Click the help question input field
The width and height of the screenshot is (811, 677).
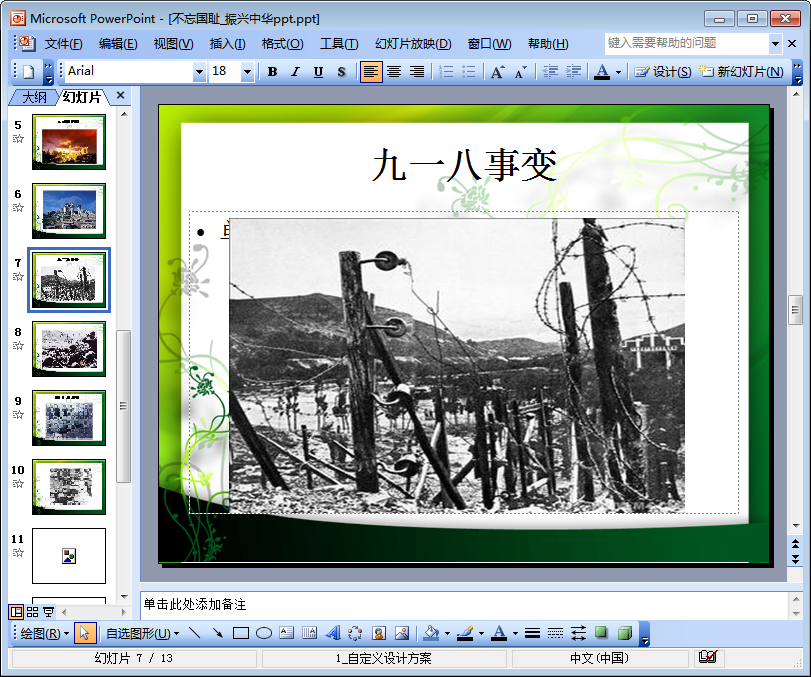pos(686,43)
